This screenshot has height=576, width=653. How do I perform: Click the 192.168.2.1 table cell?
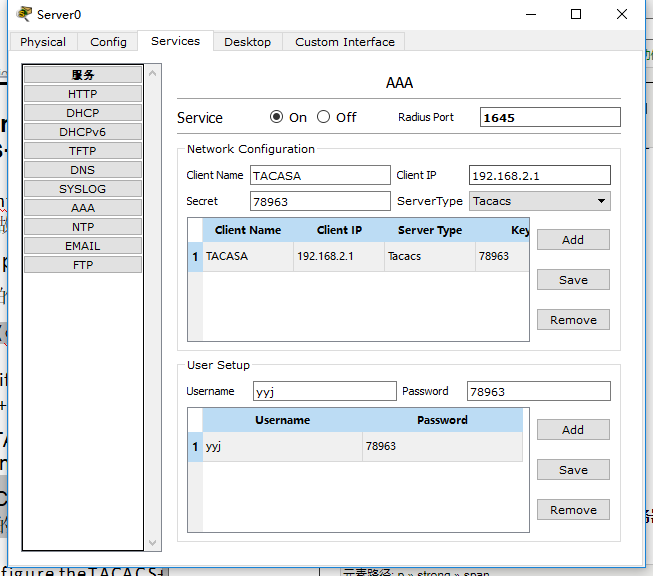pyautogui.click(x=339, y=257)
